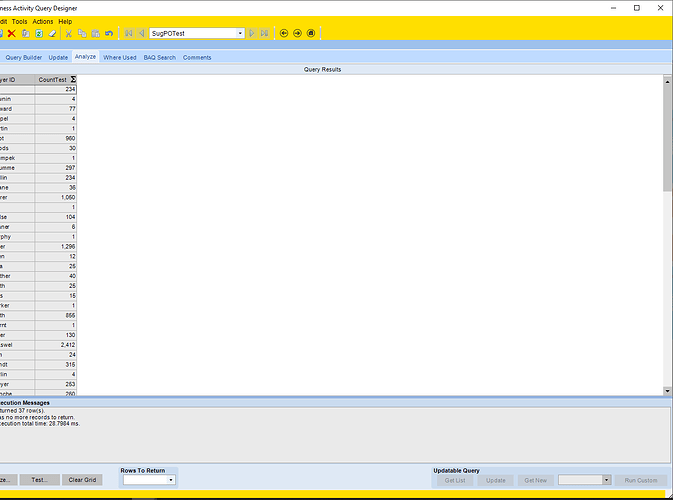
Task: Select the Analyze tab
Action: (x=85, y=57)
